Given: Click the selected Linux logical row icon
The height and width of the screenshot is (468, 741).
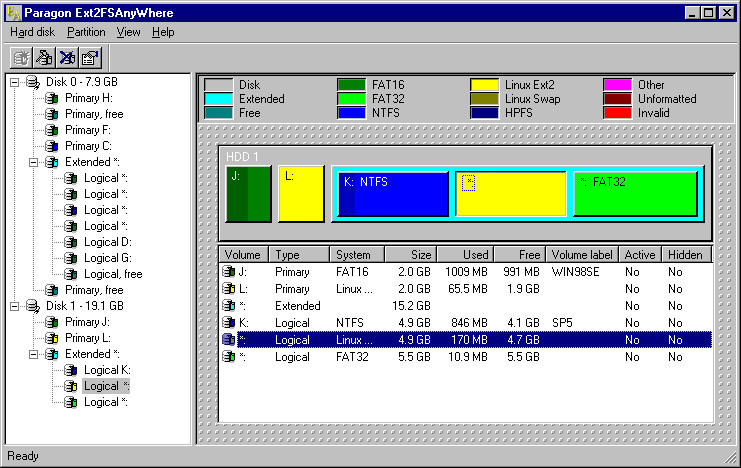Looking at the screenshot, I should [229, 339].
